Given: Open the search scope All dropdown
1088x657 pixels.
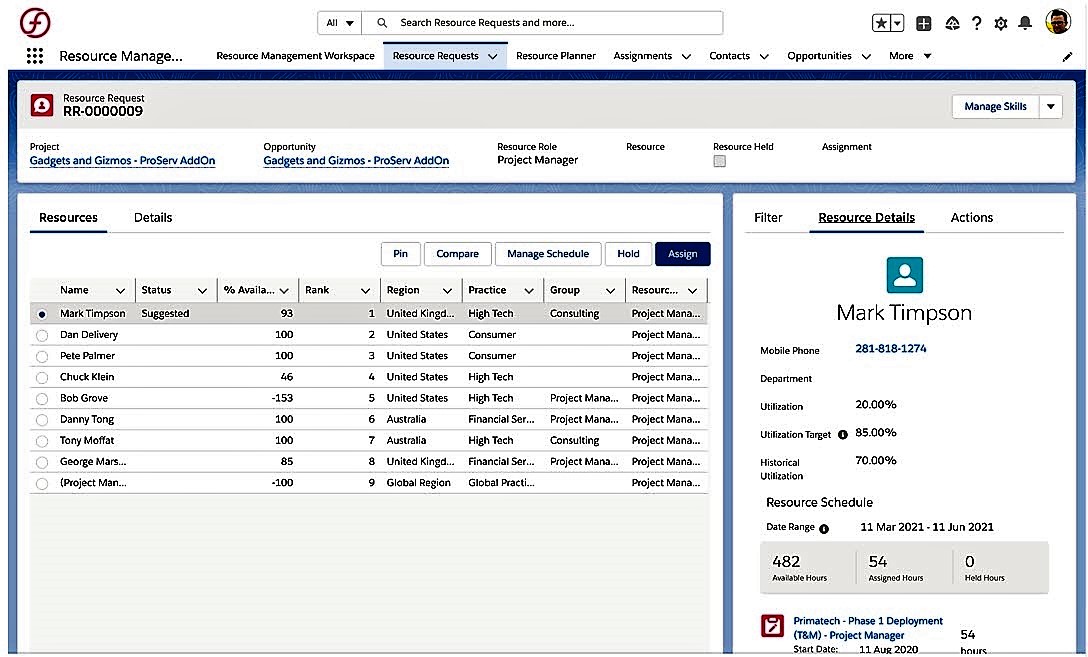Looking at the screenshot, I should click(x=340, y=23).
